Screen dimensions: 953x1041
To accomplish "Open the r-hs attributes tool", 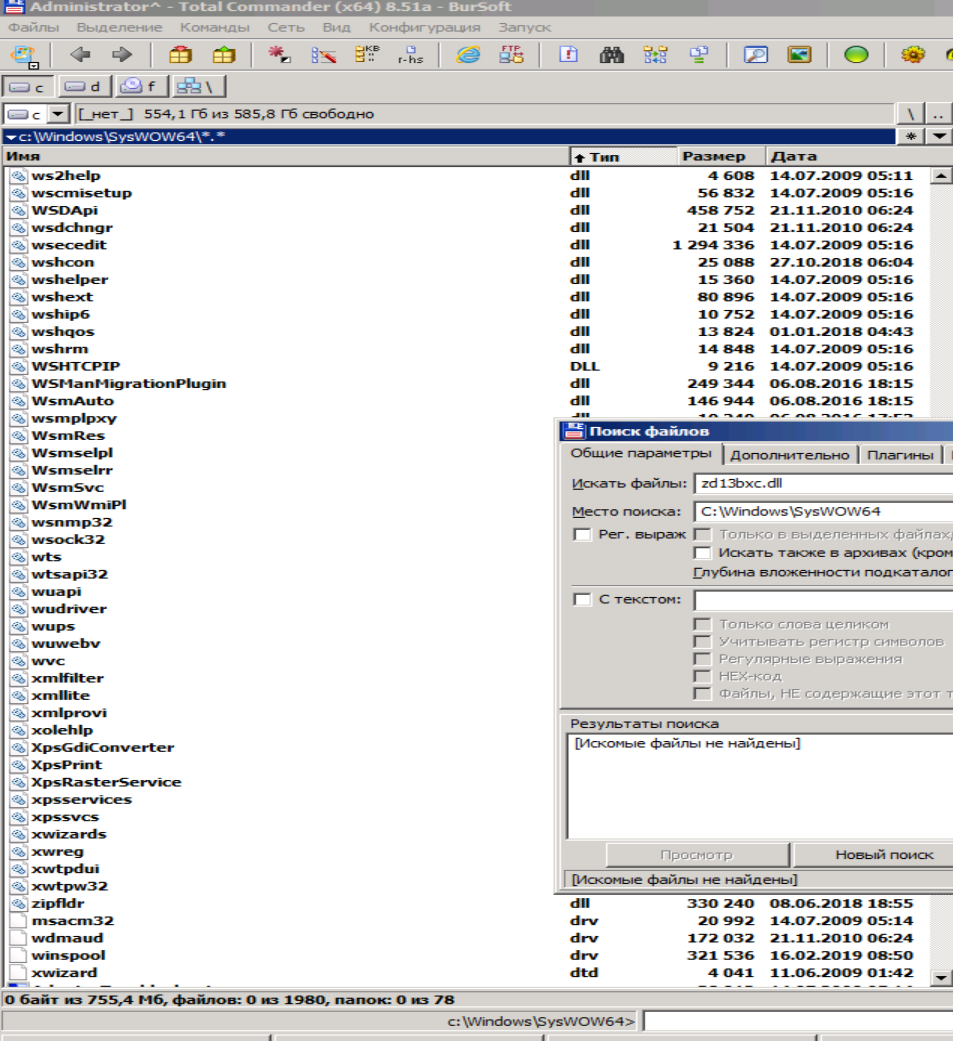I will coord(410,54).
